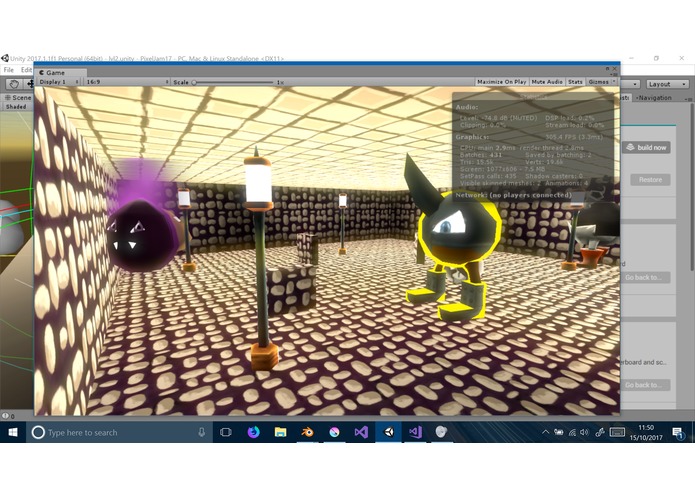695x494 pixels.
Task: Open the 16:9 aspect ratio dropdown
Action: (x=127, y=82)
